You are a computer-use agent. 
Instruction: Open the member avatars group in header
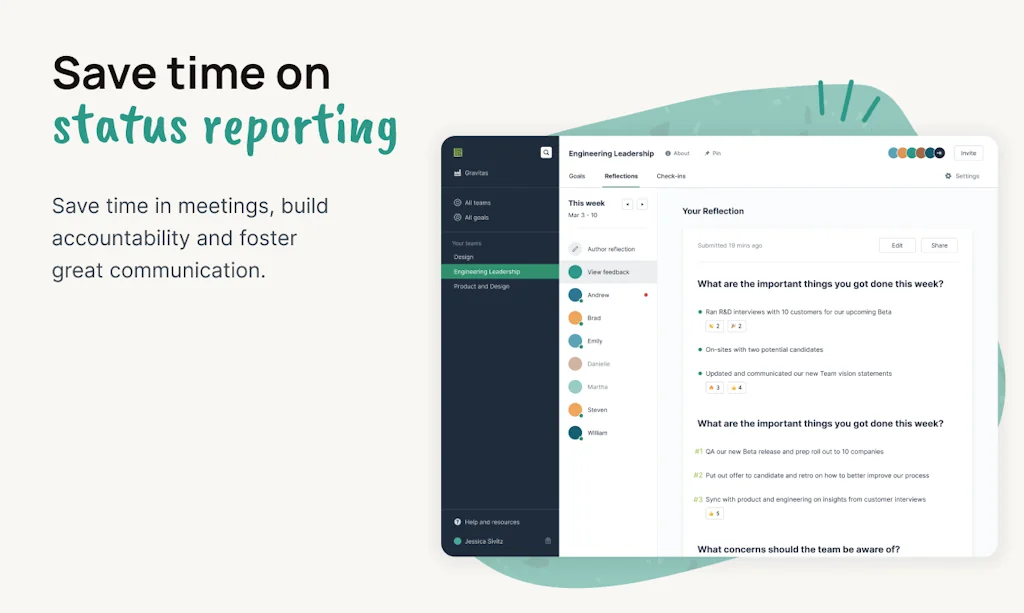pos(915,153)
